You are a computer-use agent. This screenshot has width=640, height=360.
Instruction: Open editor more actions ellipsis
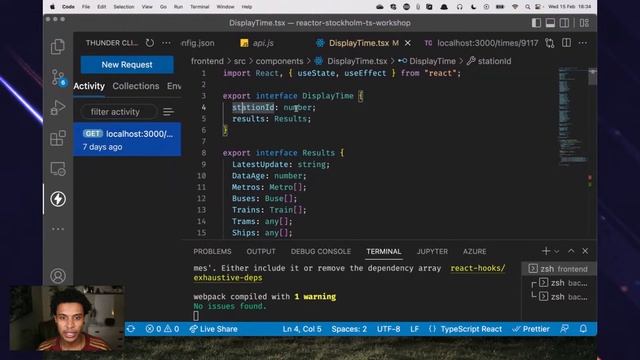tap(583, 43)
